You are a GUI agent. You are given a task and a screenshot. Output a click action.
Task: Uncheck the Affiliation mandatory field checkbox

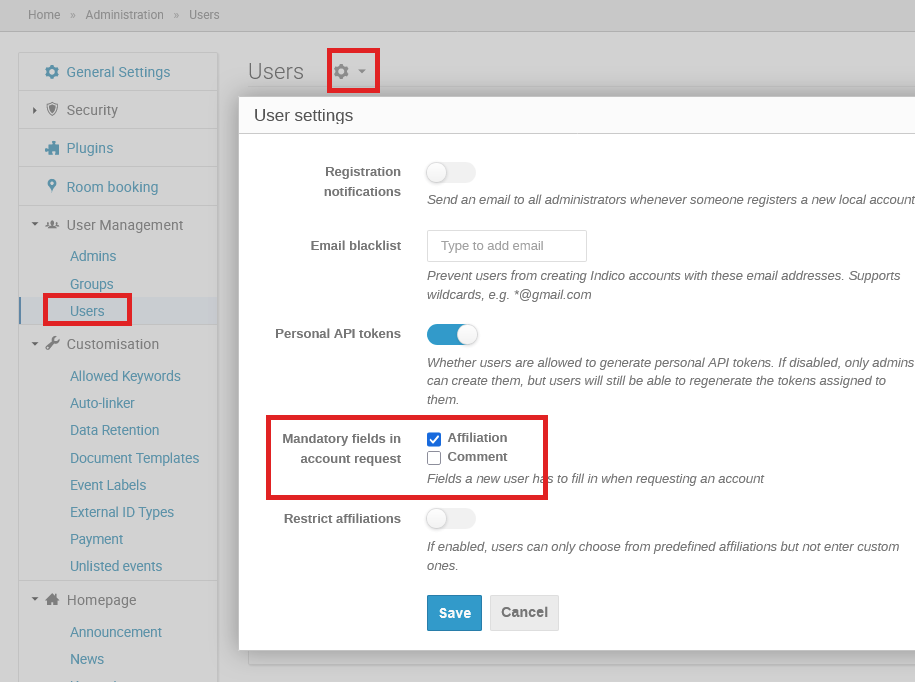coord(434,439)
